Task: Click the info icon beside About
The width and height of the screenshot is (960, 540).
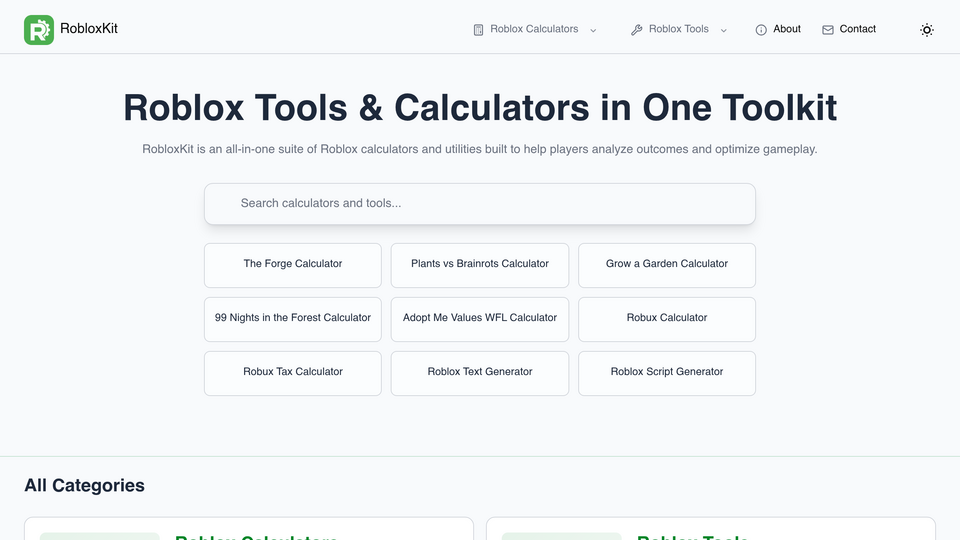Action: click(761, 30)
